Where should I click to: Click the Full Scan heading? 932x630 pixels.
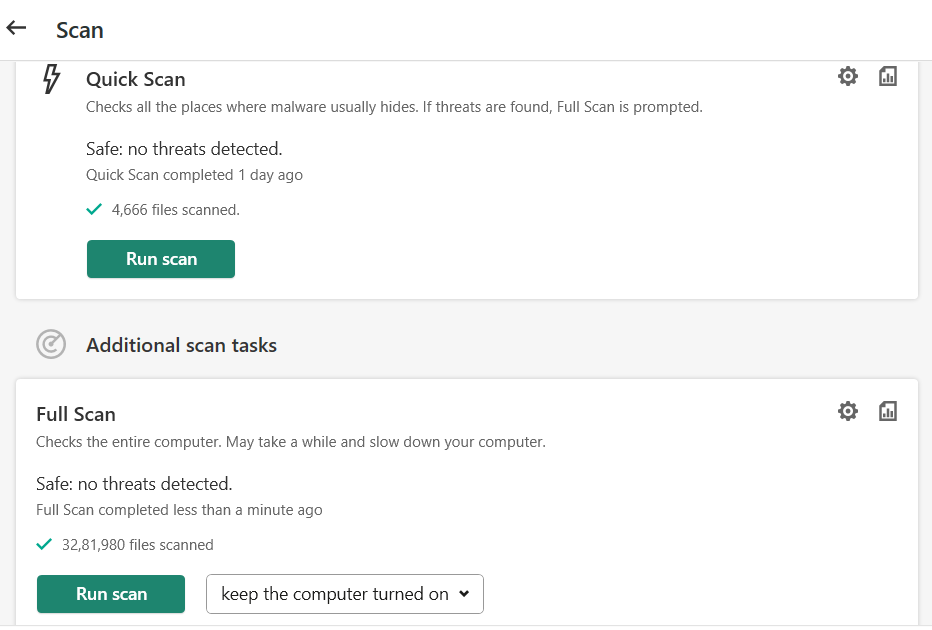[x=76, y=414]
